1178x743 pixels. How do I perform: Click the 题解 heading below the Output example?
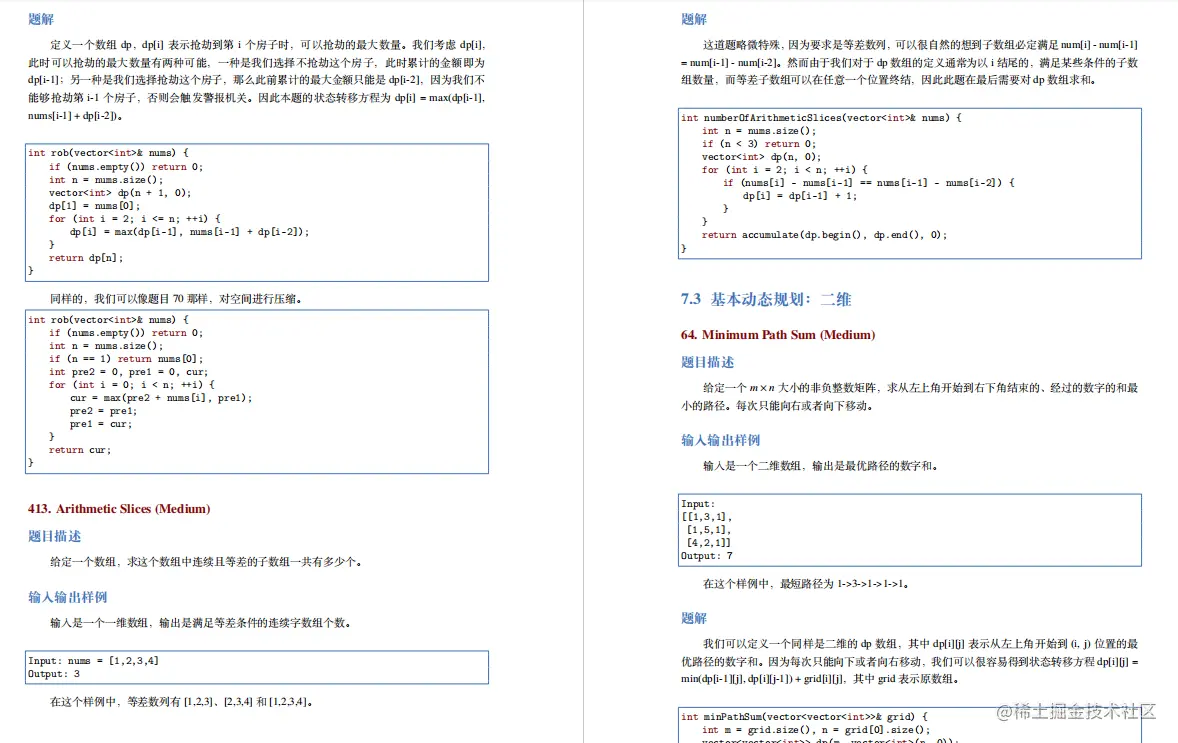click(694, 617)
